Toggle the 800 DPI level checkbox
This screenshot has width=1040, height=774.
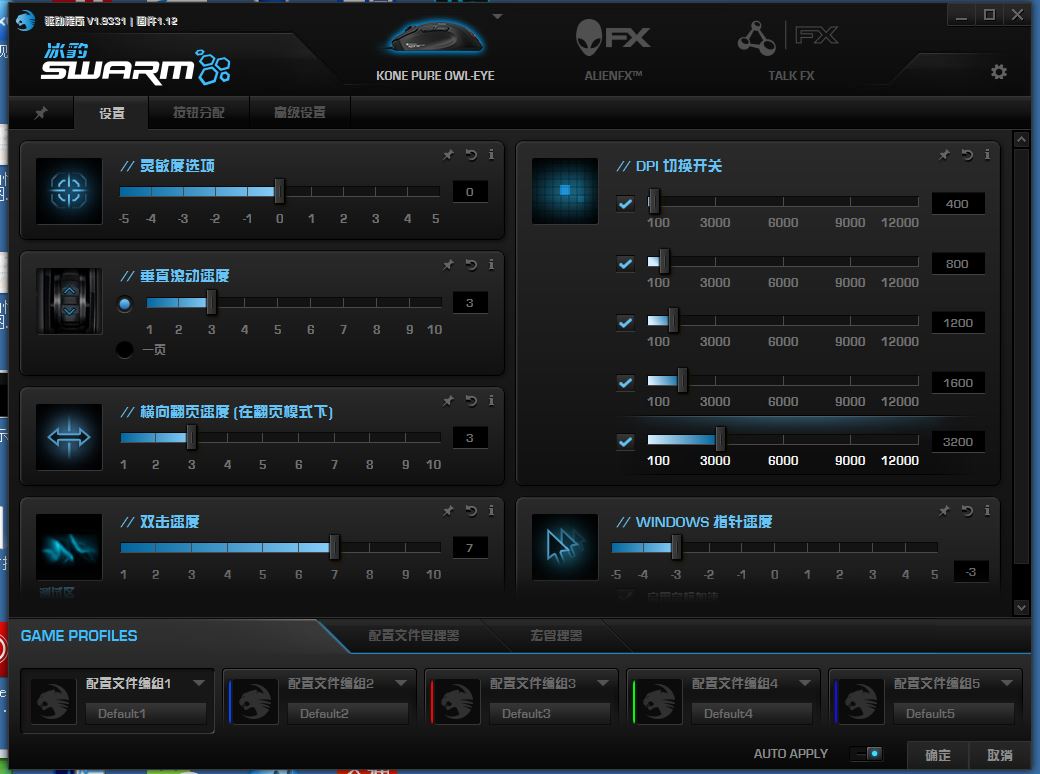(x=625, y=263)
